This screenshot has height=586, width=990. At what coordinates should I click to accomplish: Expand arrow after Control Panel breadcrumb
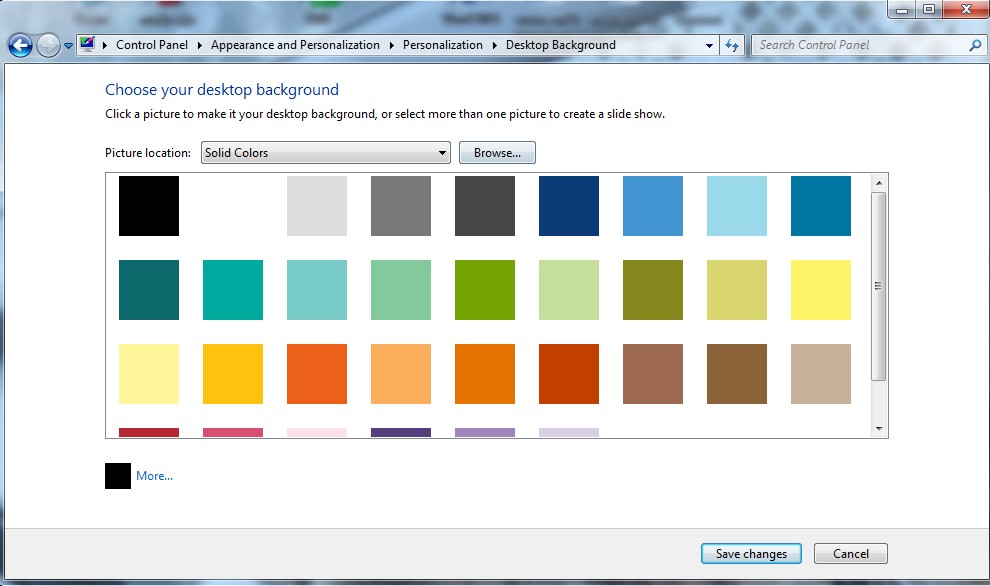(x=200, y=45)
